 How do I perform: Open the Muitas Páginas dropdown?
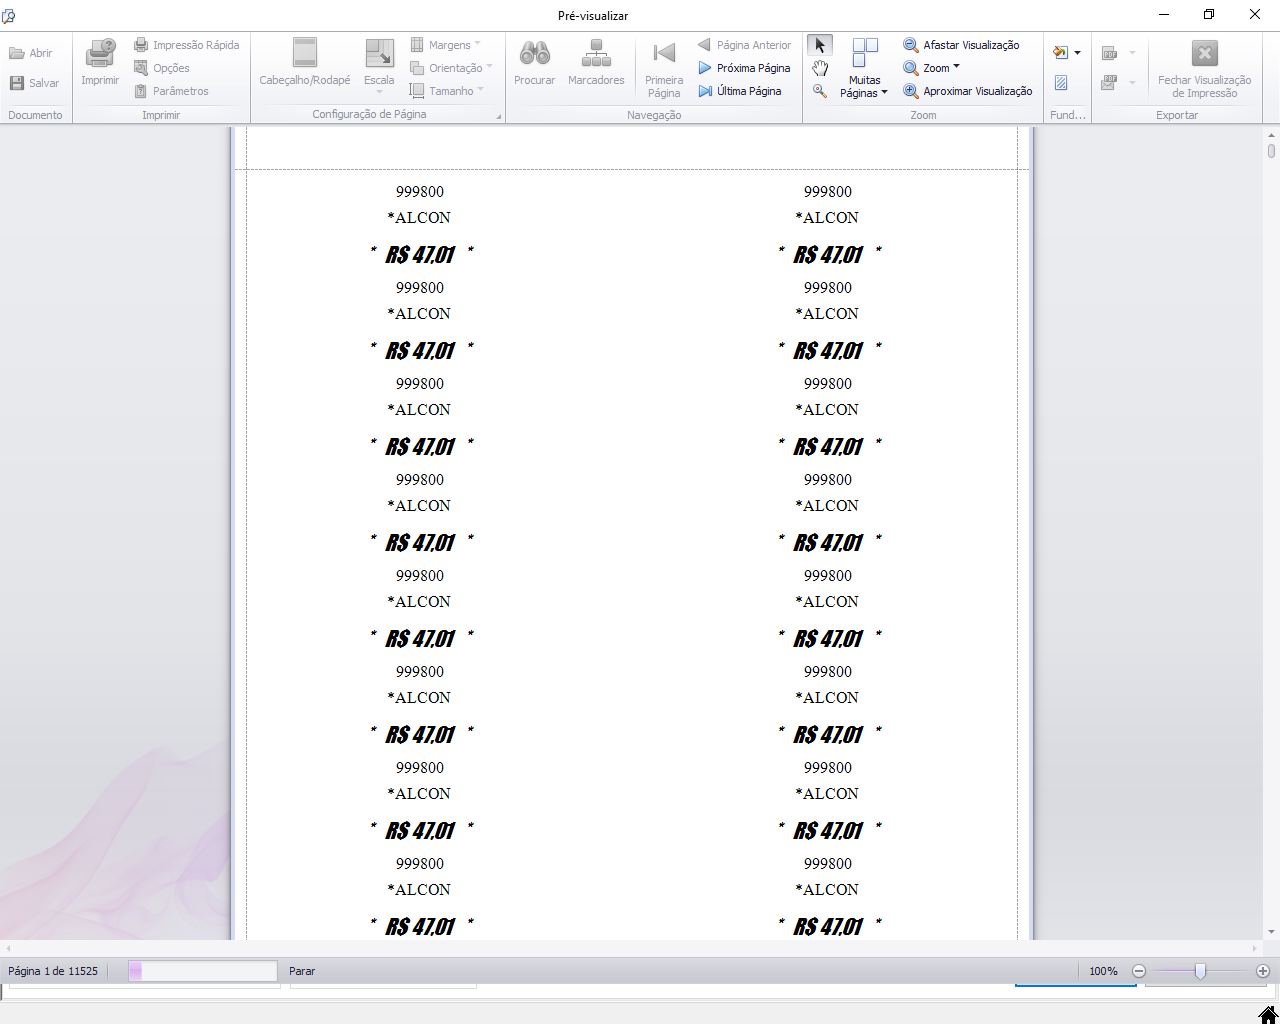coord(865,69)
